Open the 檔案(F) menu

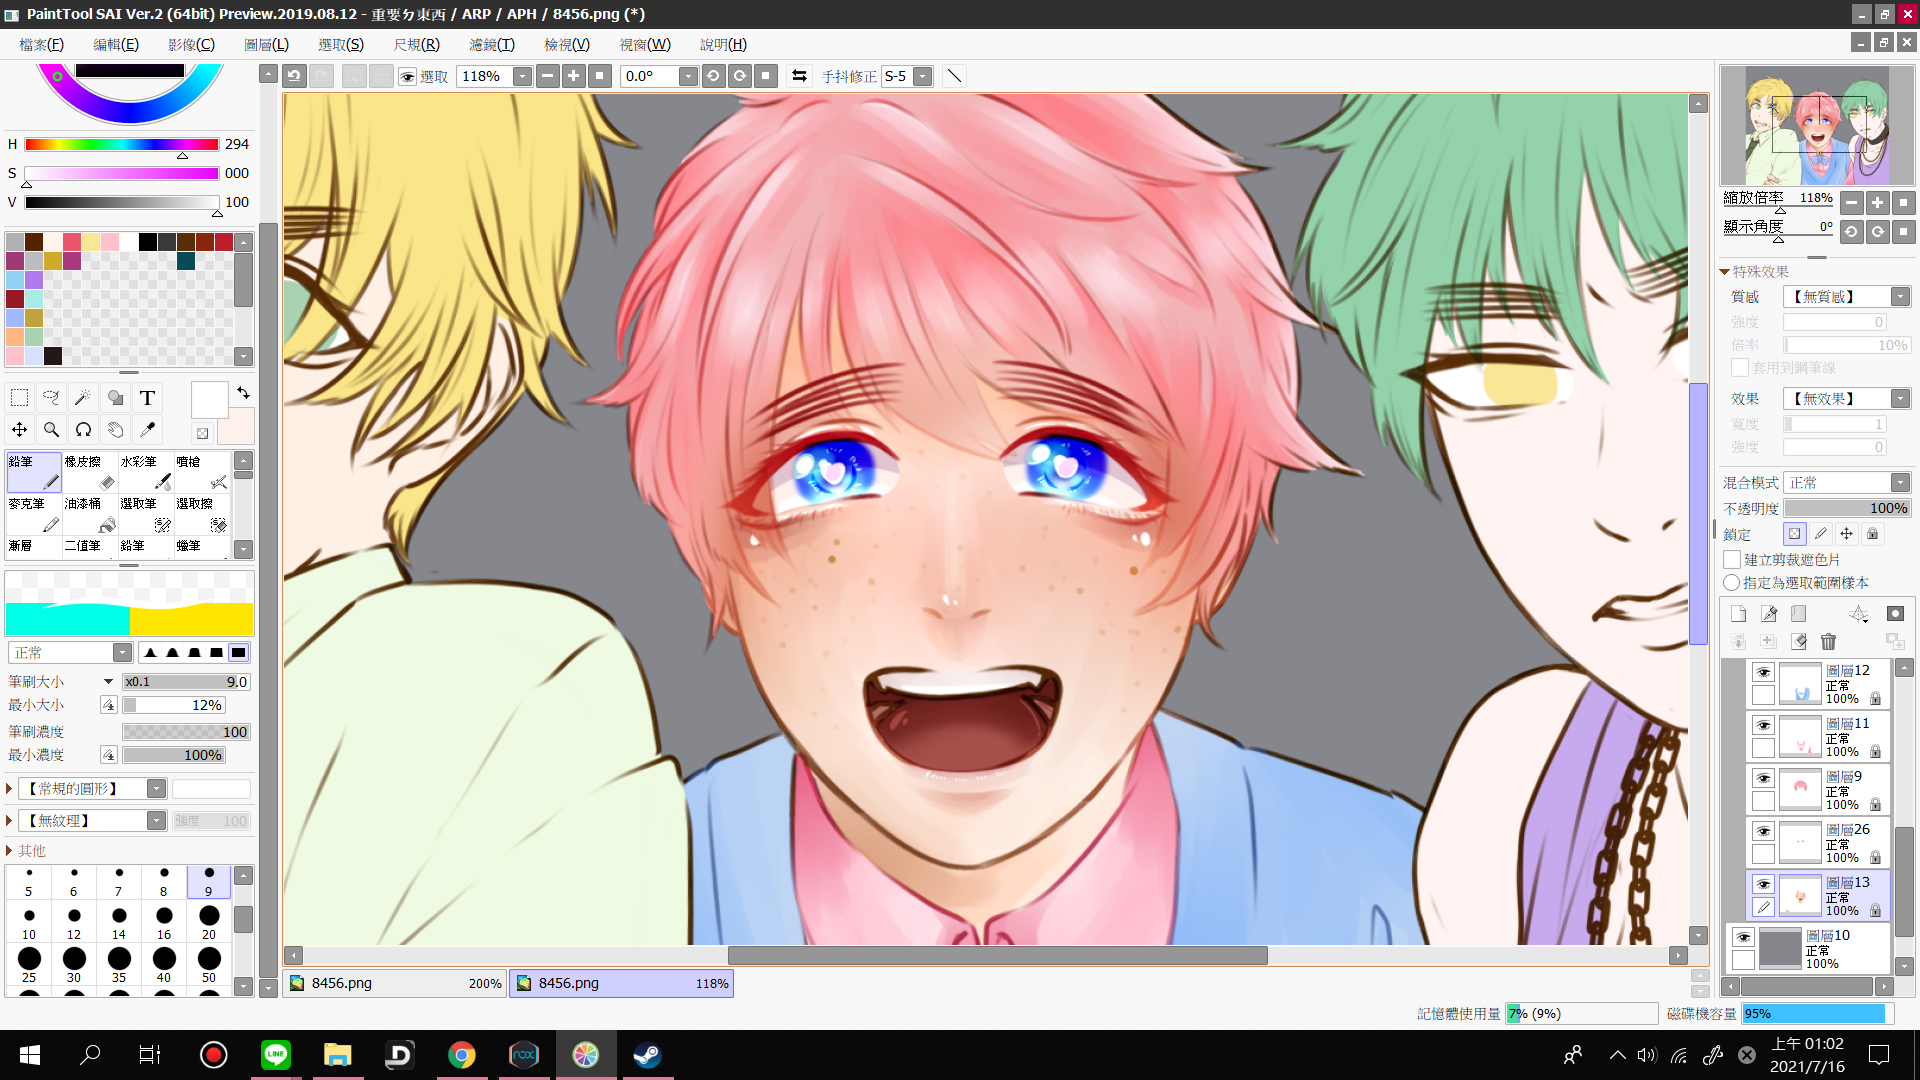(x=41, y=44)
